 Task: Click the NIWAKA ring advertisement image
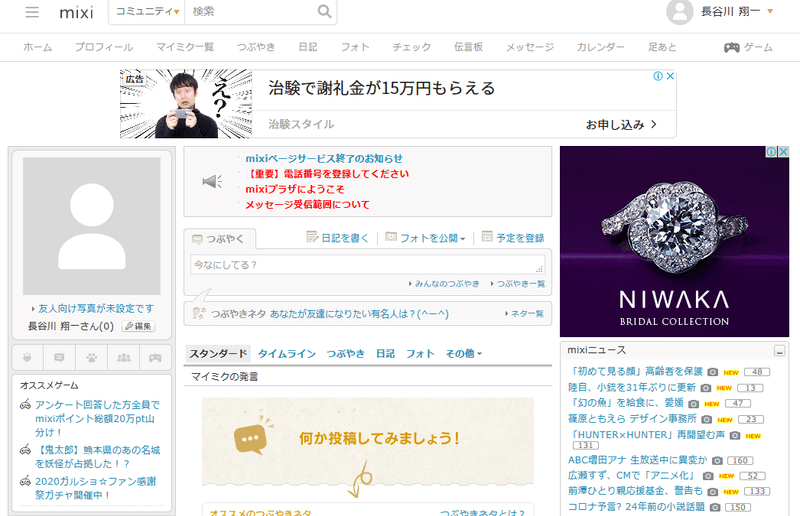(674, 241)
